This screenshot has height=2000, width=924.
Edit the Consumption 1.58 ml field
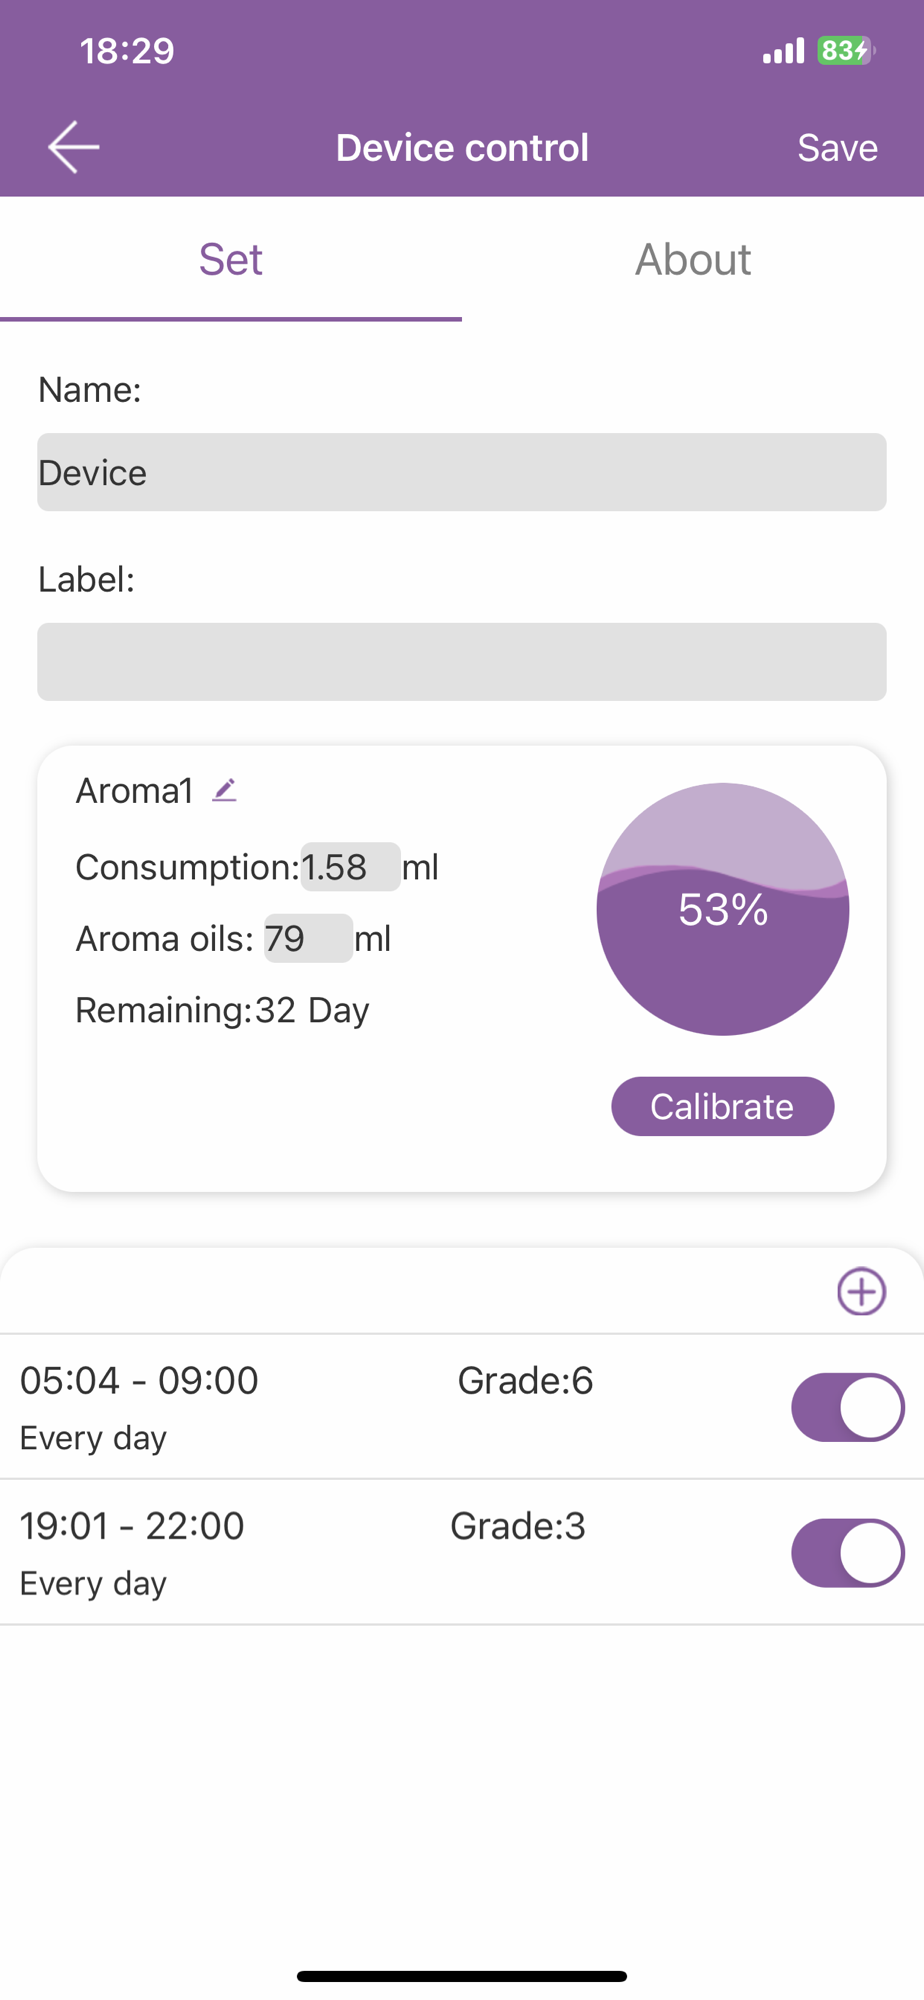[350, 867]
